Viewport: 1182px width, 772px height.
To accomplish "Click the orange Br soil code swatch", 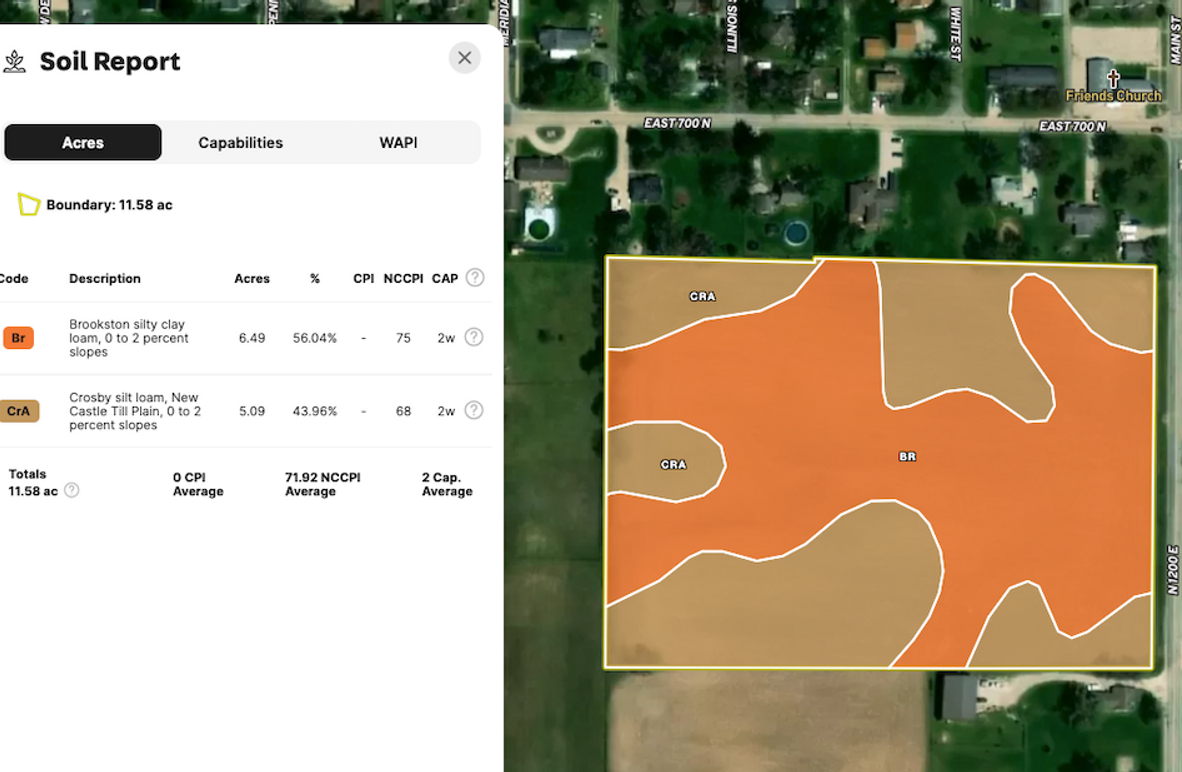I will (18, 338).
